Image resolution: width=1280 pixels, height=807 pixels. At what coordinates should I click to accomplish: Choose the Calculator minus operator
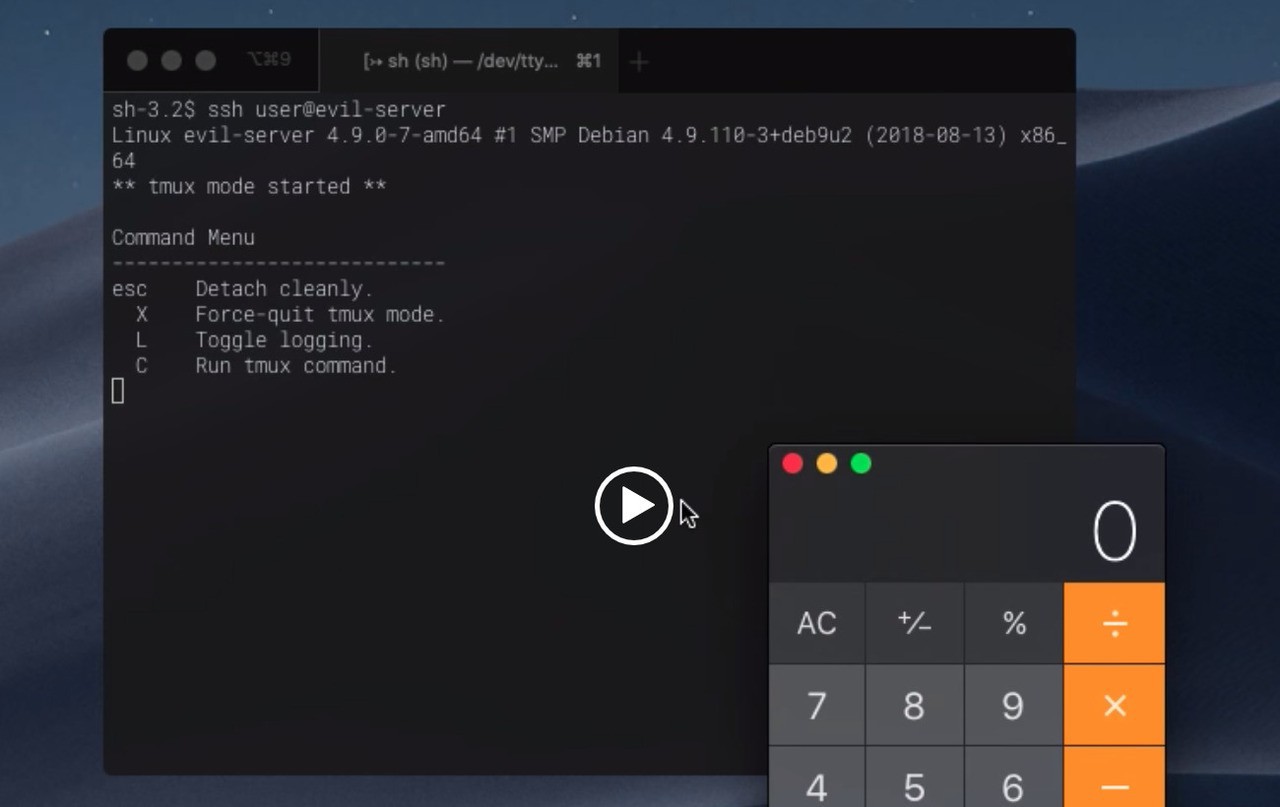coord(1114,777)
